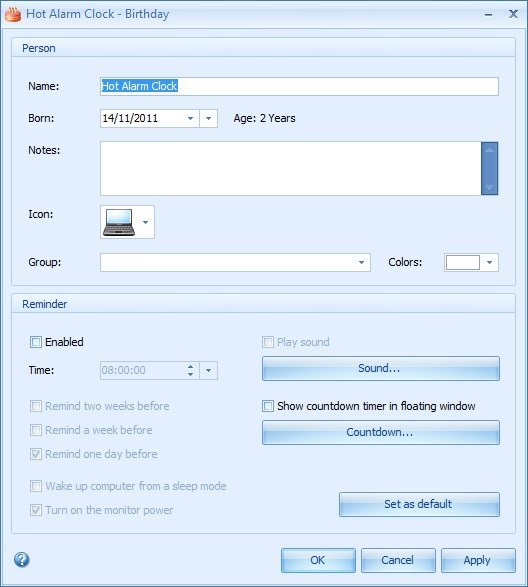528x587 pixels.
Task: Click the birthday cake title bar icon
Action: (13, 14)
